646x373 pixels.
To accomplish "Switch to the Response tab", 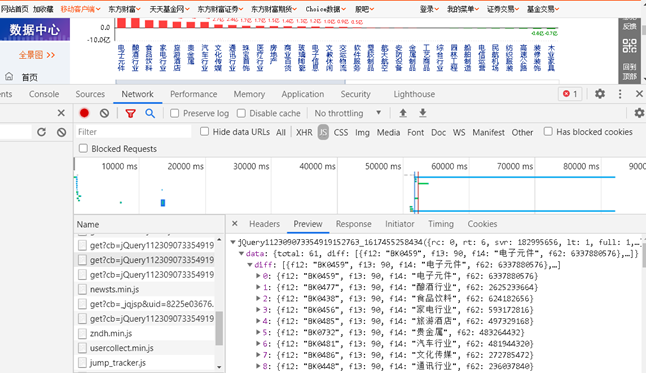I will tap(353, 224).
